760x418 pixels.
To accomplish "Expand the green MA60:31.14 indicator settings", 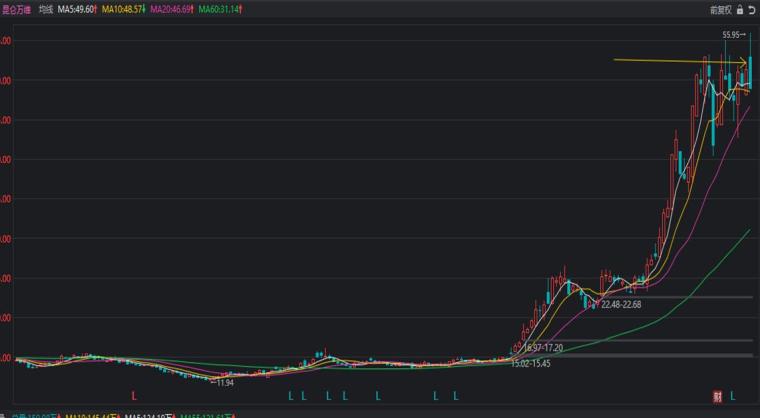I will point(221,9).
